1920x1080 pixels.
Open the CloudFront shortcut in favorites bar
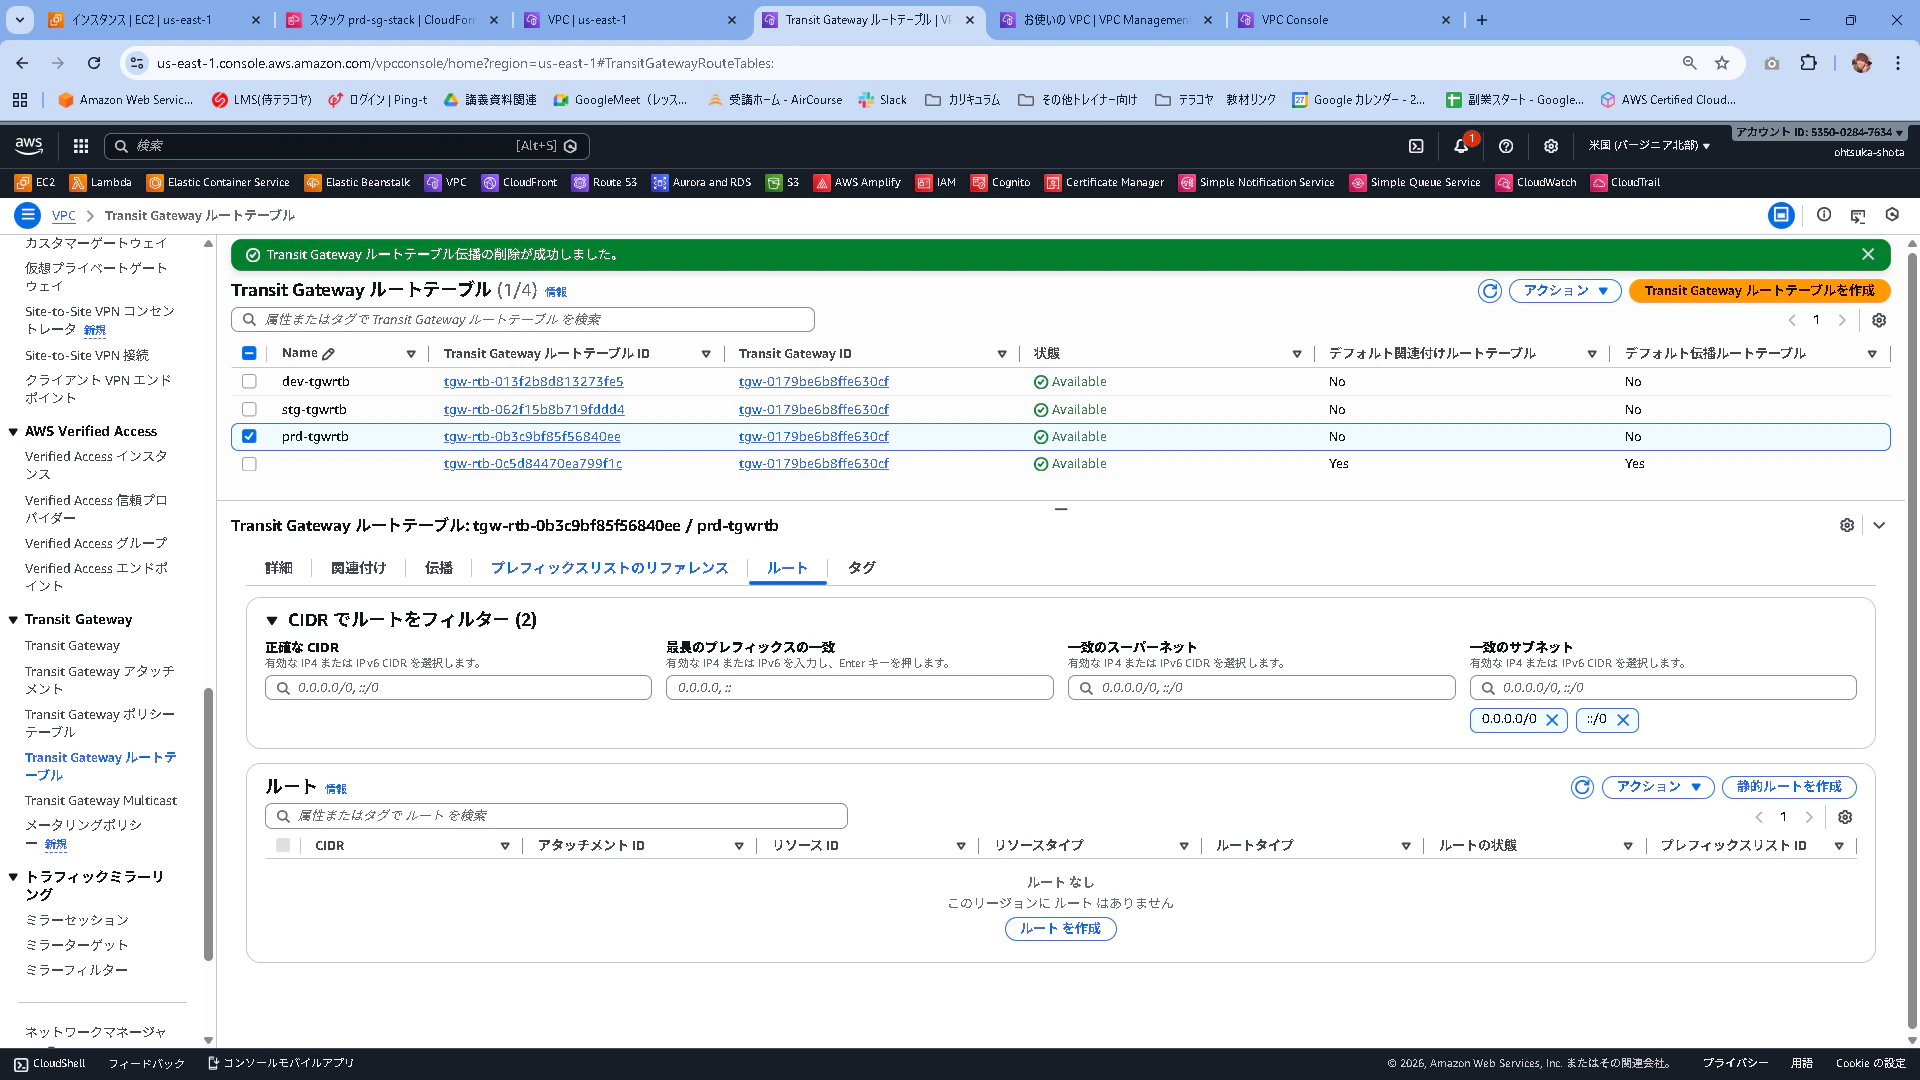pos(519,183)
